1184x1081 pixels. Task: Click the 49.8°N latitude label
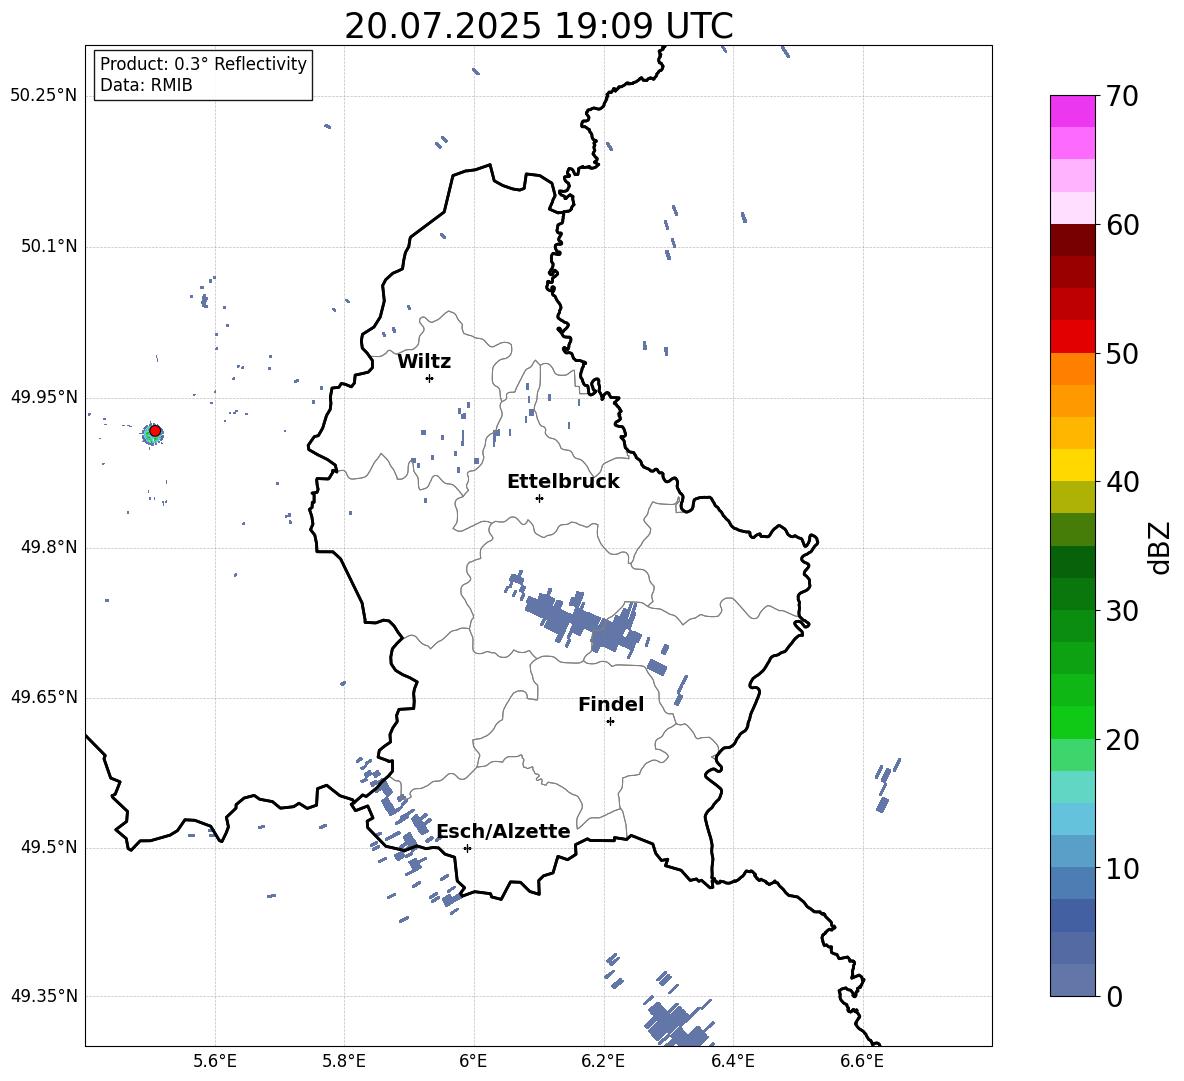[49, 547]
